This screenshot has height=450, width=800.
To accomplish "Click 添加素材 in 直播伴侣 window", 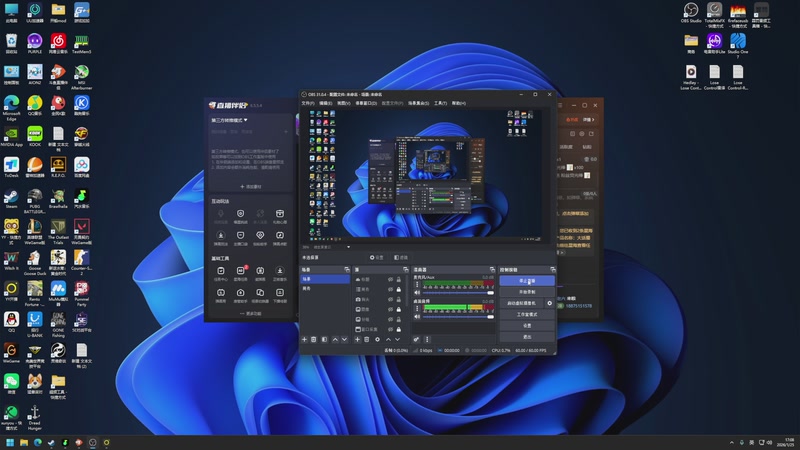I will coord(251,187).
